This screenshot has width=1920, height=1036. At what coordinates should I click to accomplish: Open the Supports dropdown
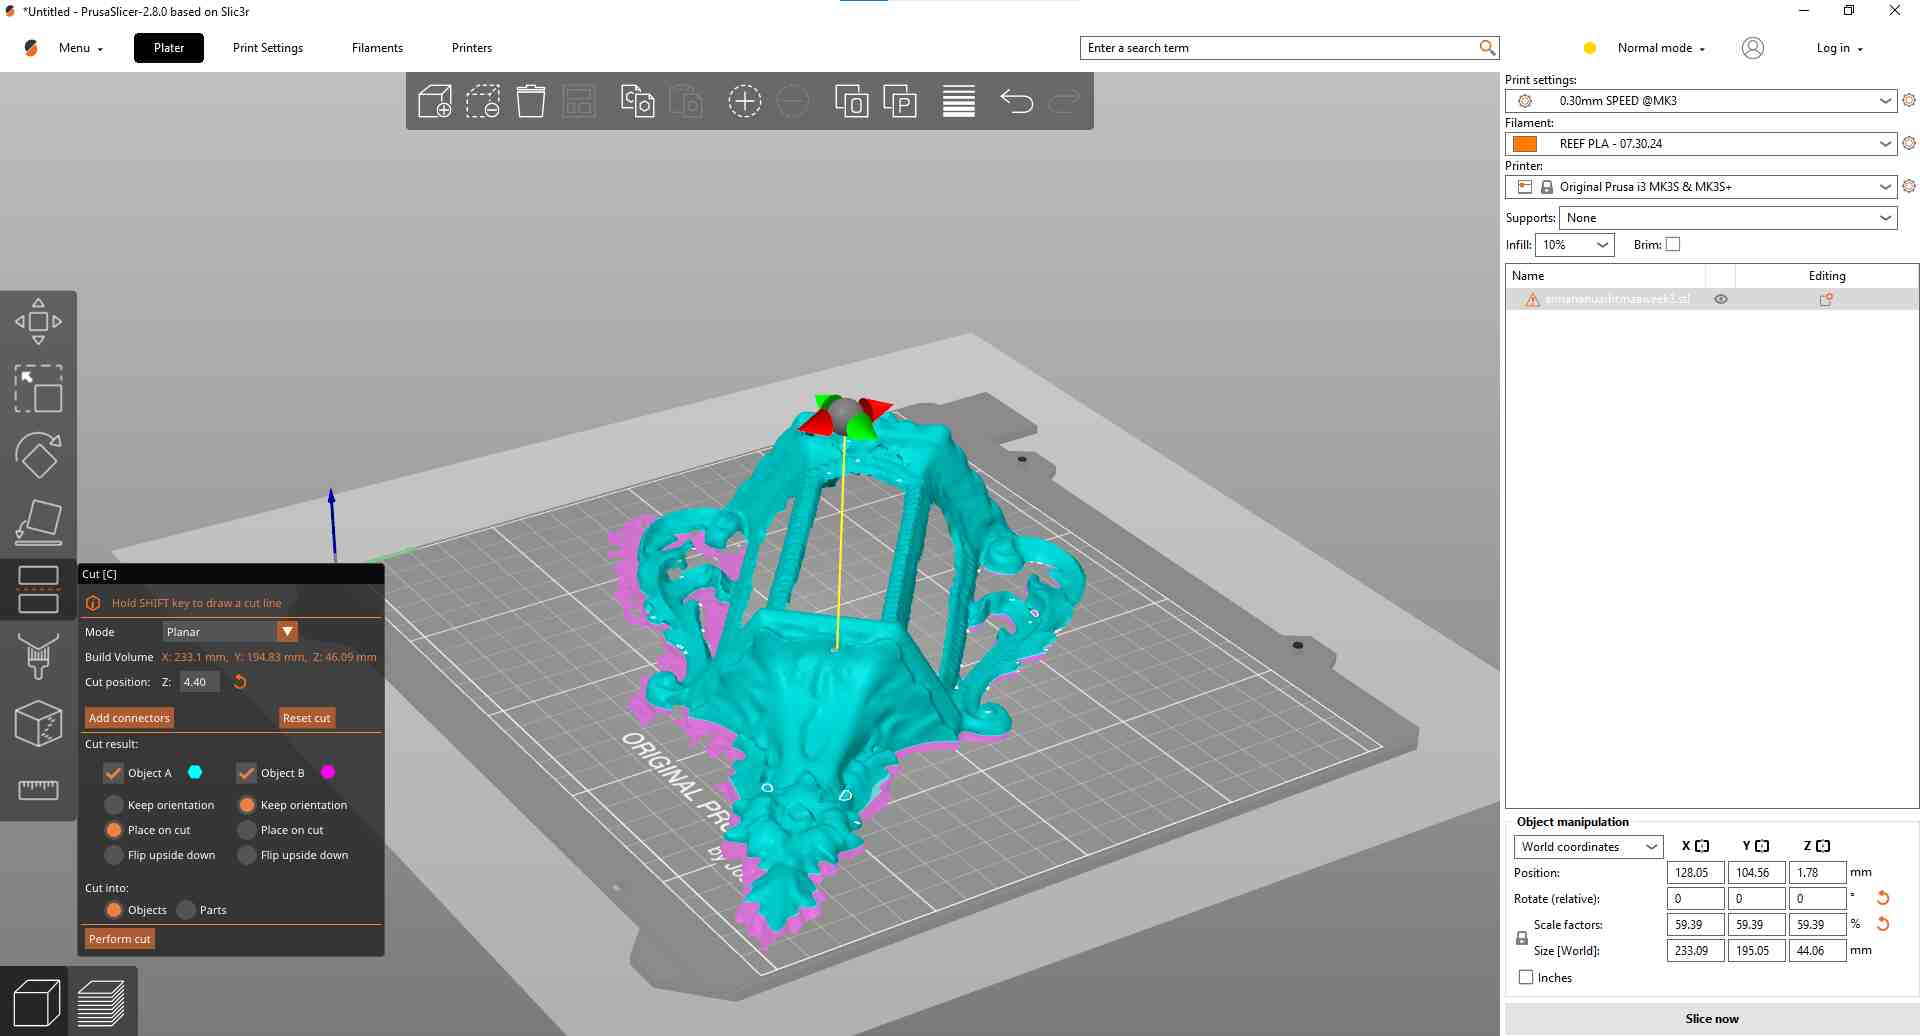1728,218
